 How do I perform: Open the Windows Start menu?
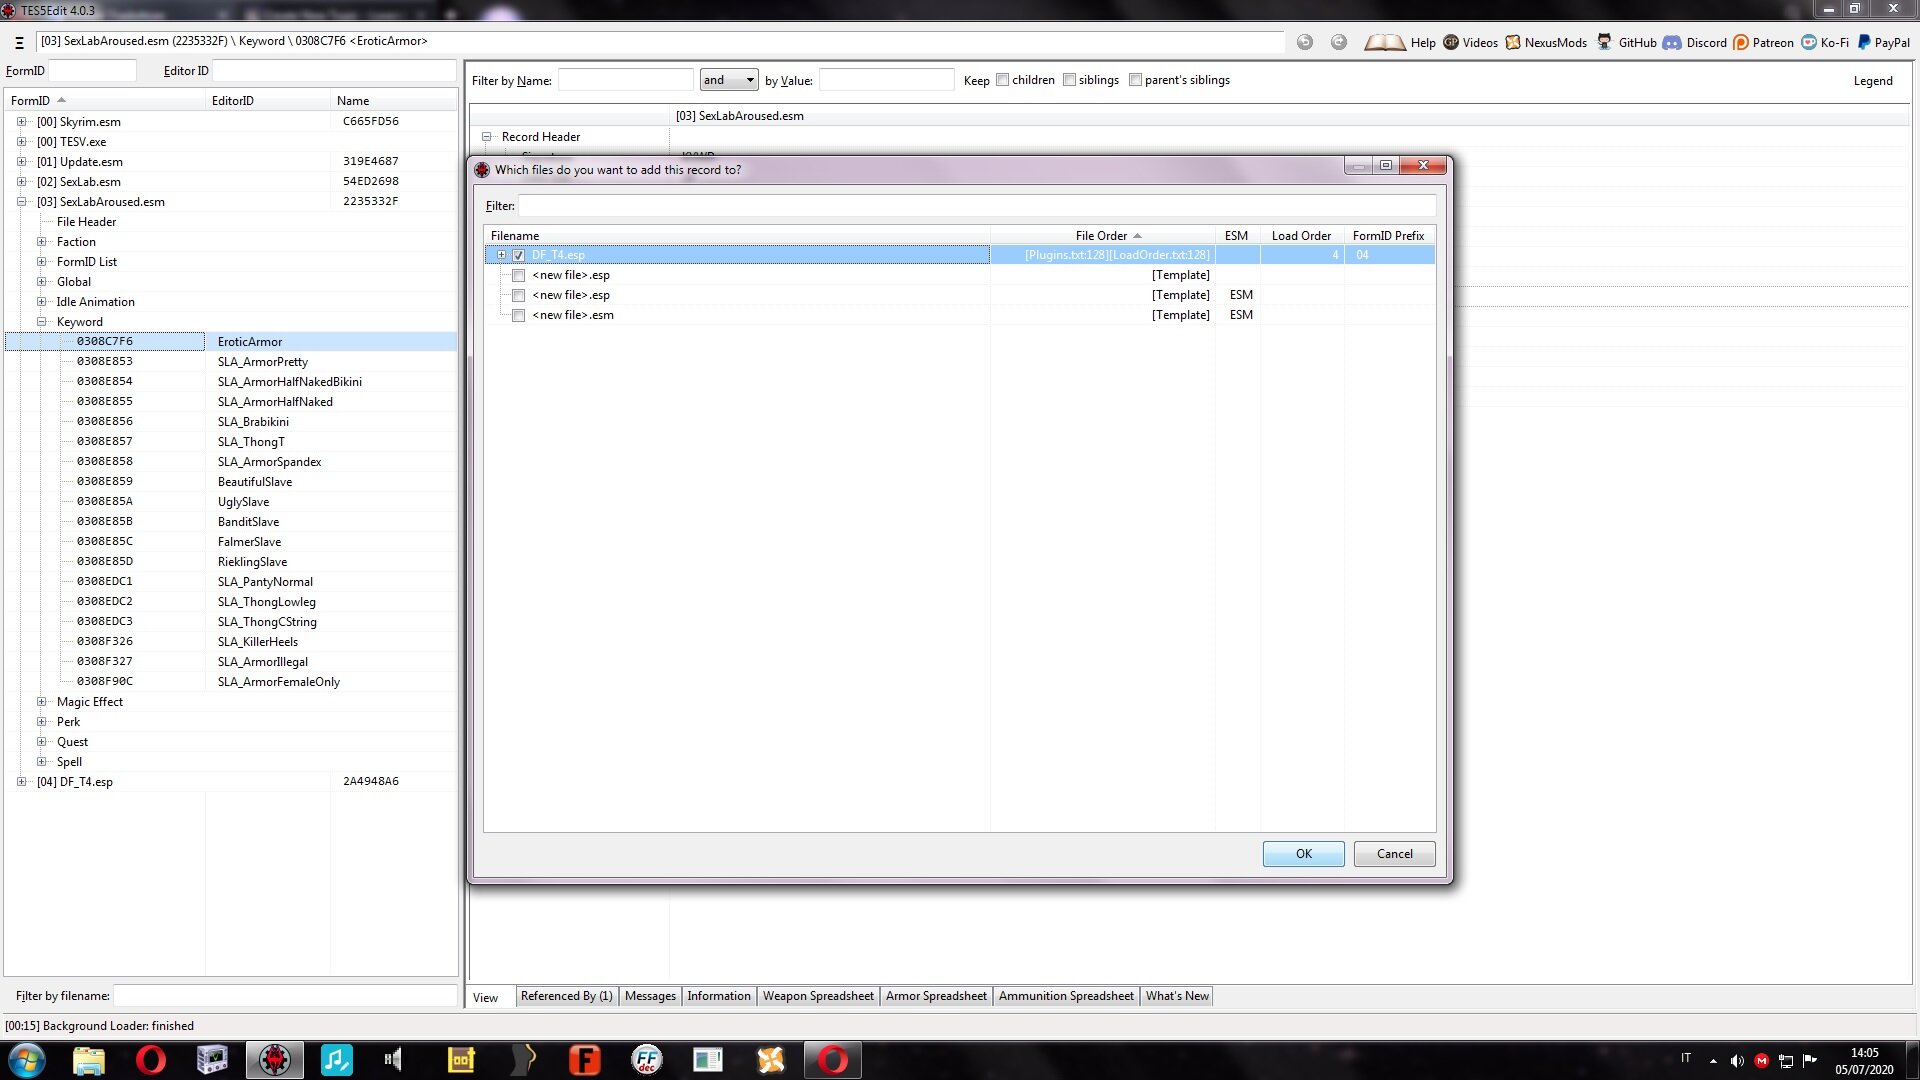(27, 1060)
